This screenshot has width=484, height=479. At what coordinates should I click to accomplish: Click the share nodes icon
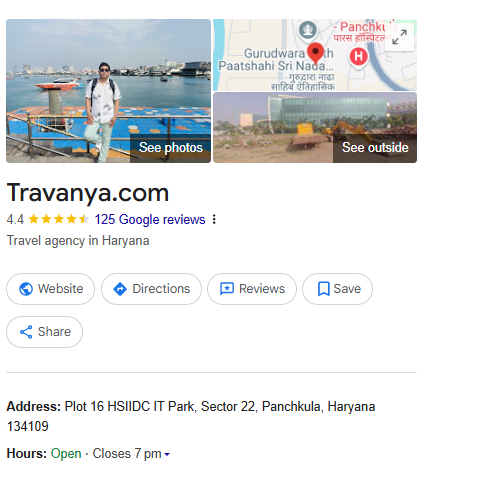pyautogui.click(x=26, y=332)
